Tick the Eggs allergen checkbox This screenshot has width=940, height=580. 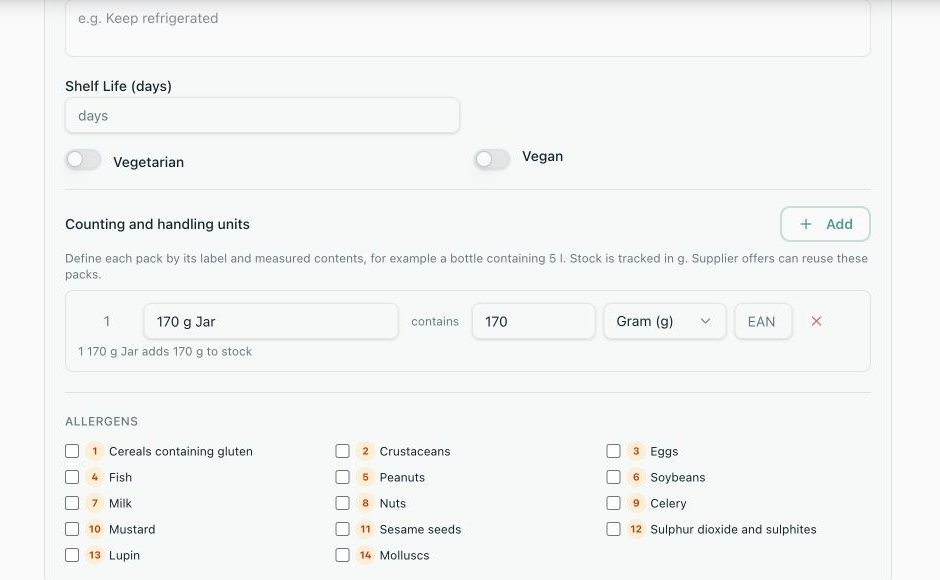[613, 451]
